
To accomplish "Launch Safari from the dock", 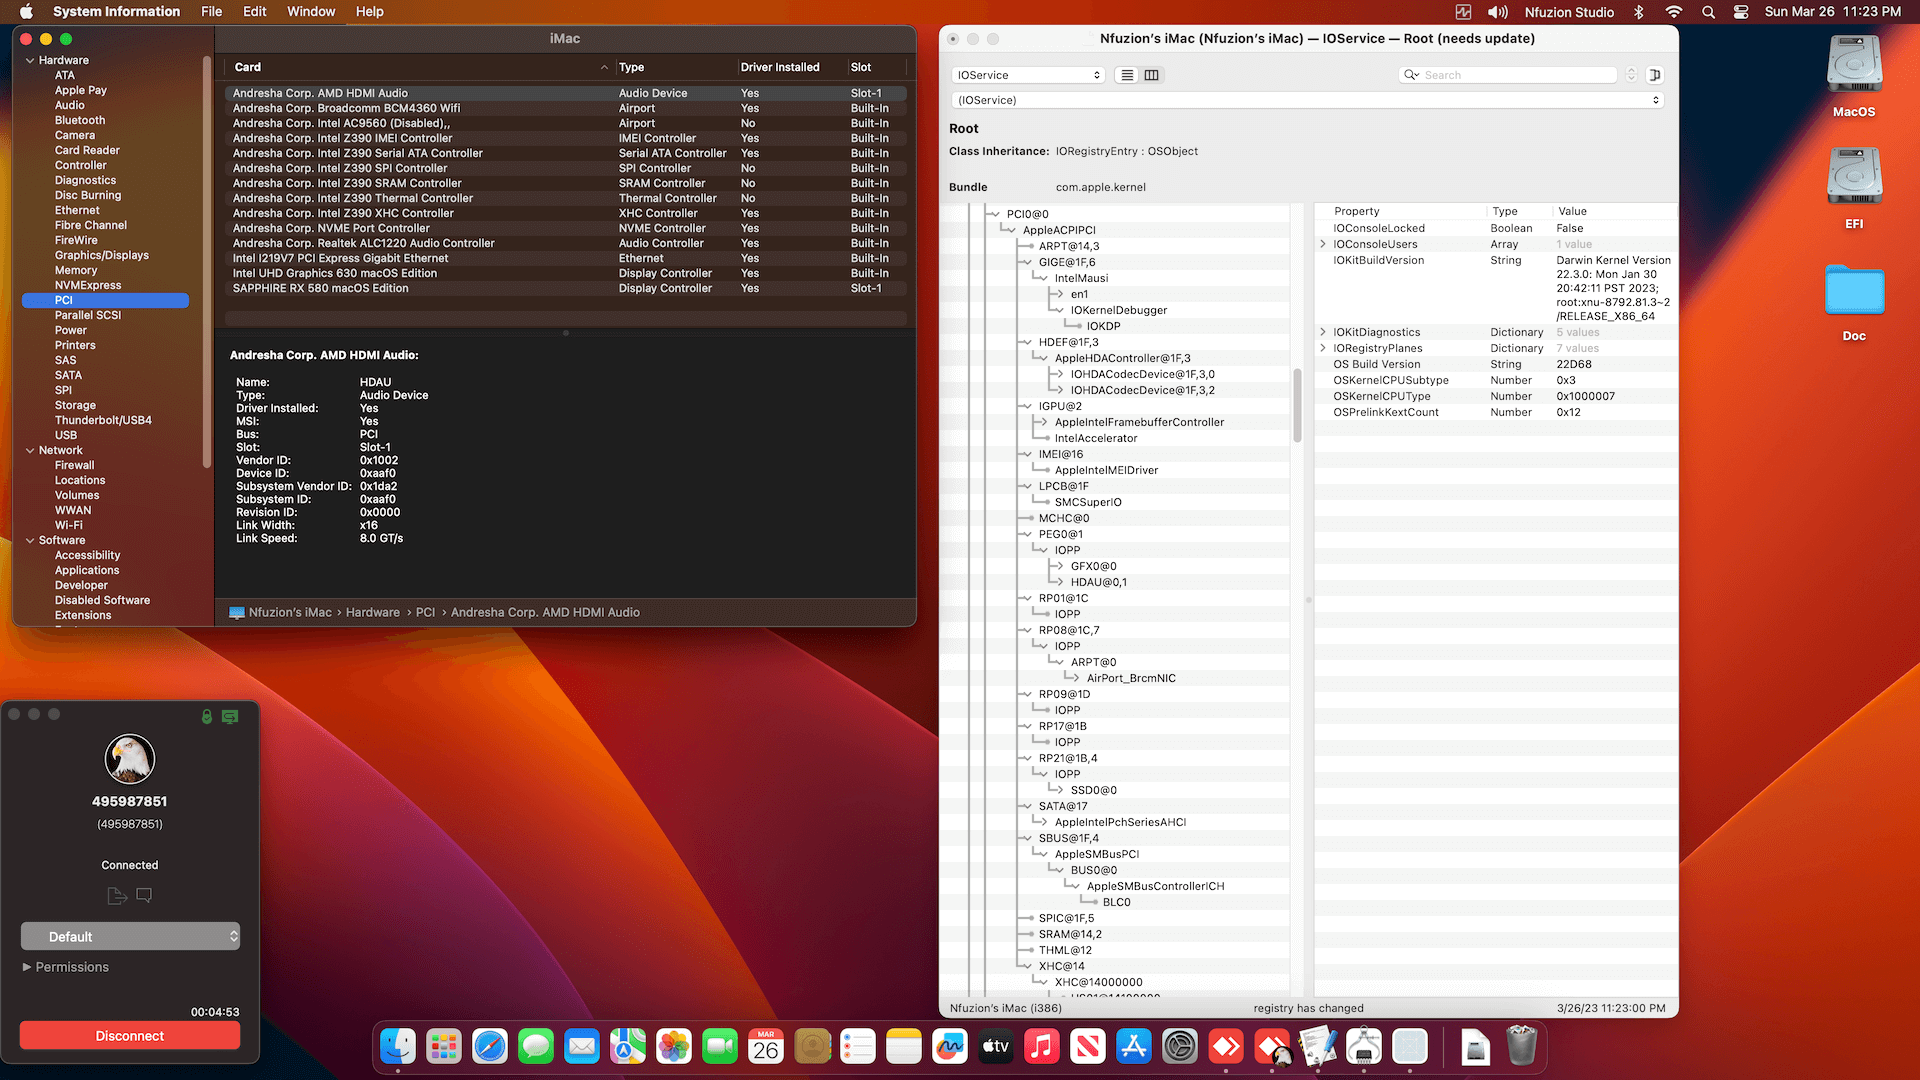I will pyautogui.click(x=490, y=1047).
